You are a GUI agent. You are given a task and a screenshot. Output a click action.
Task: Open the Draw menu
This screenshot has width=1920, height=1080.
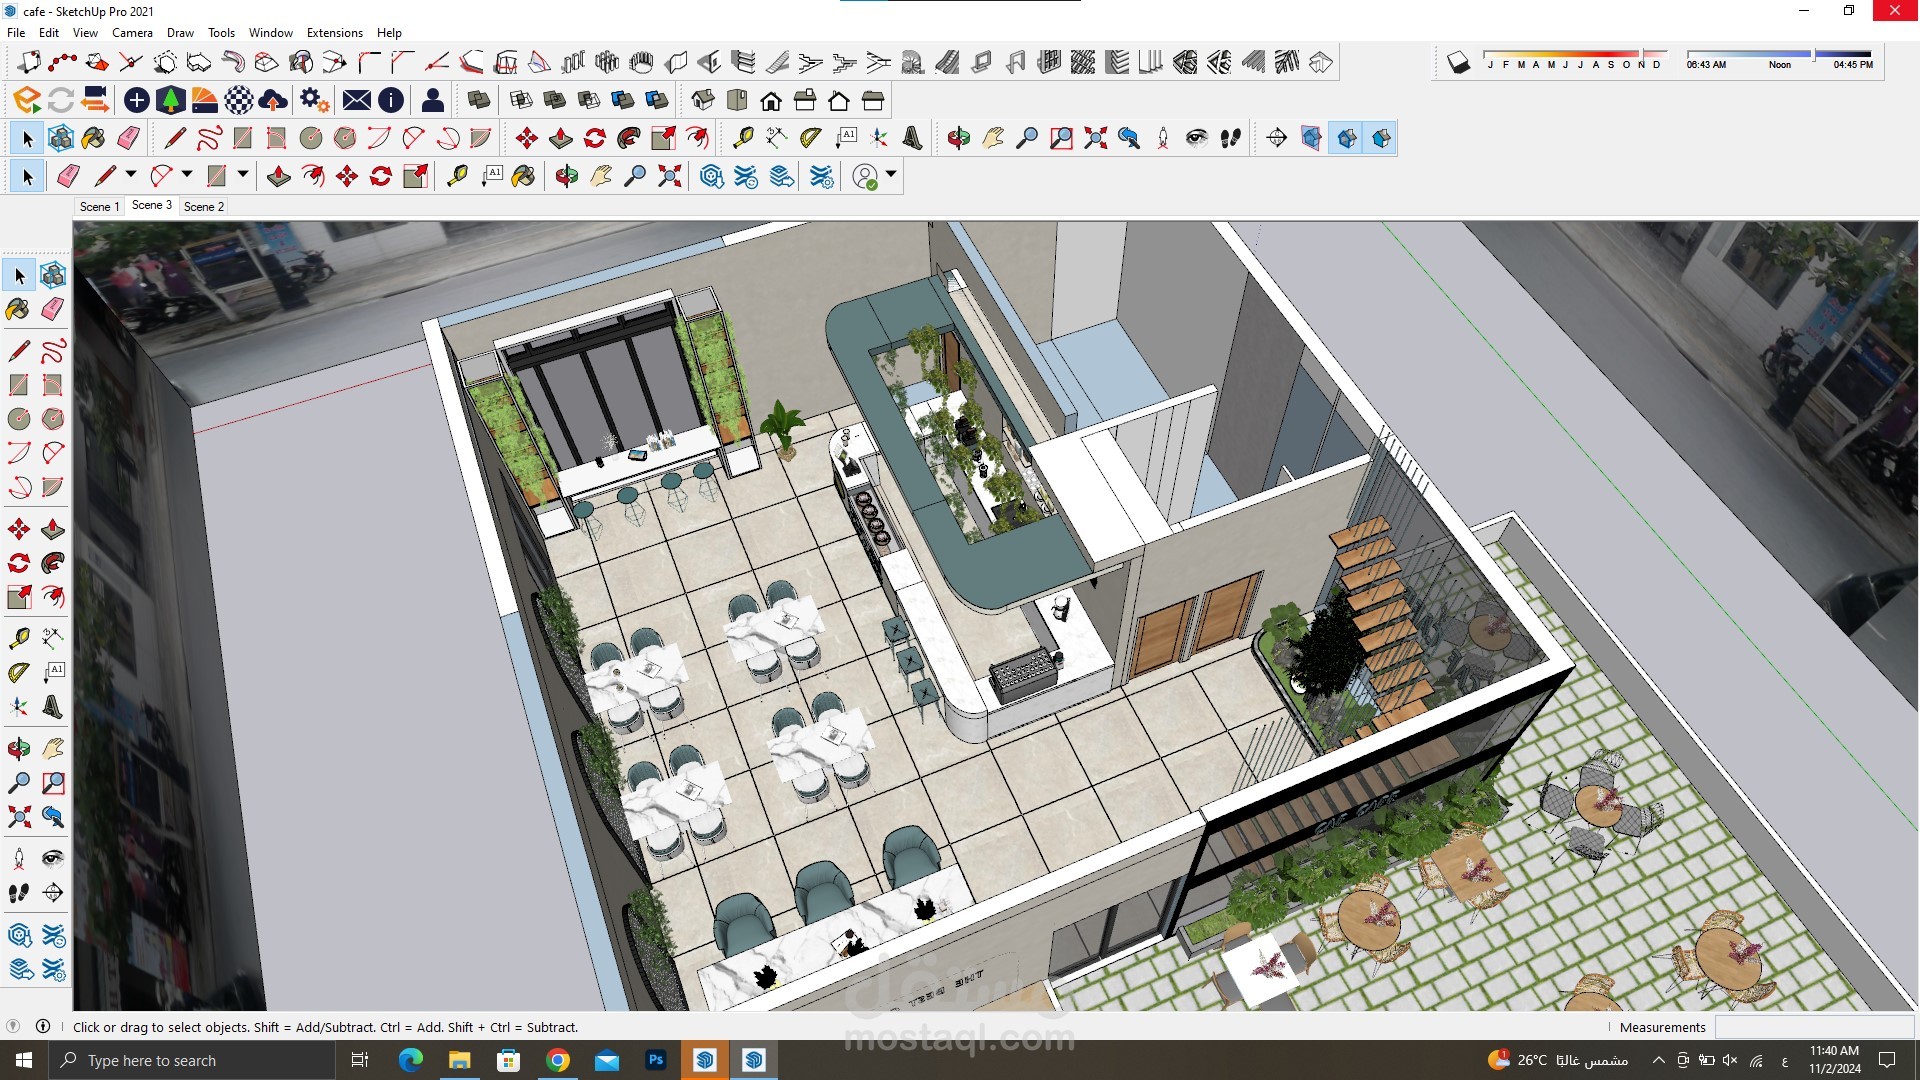point(180,33)
